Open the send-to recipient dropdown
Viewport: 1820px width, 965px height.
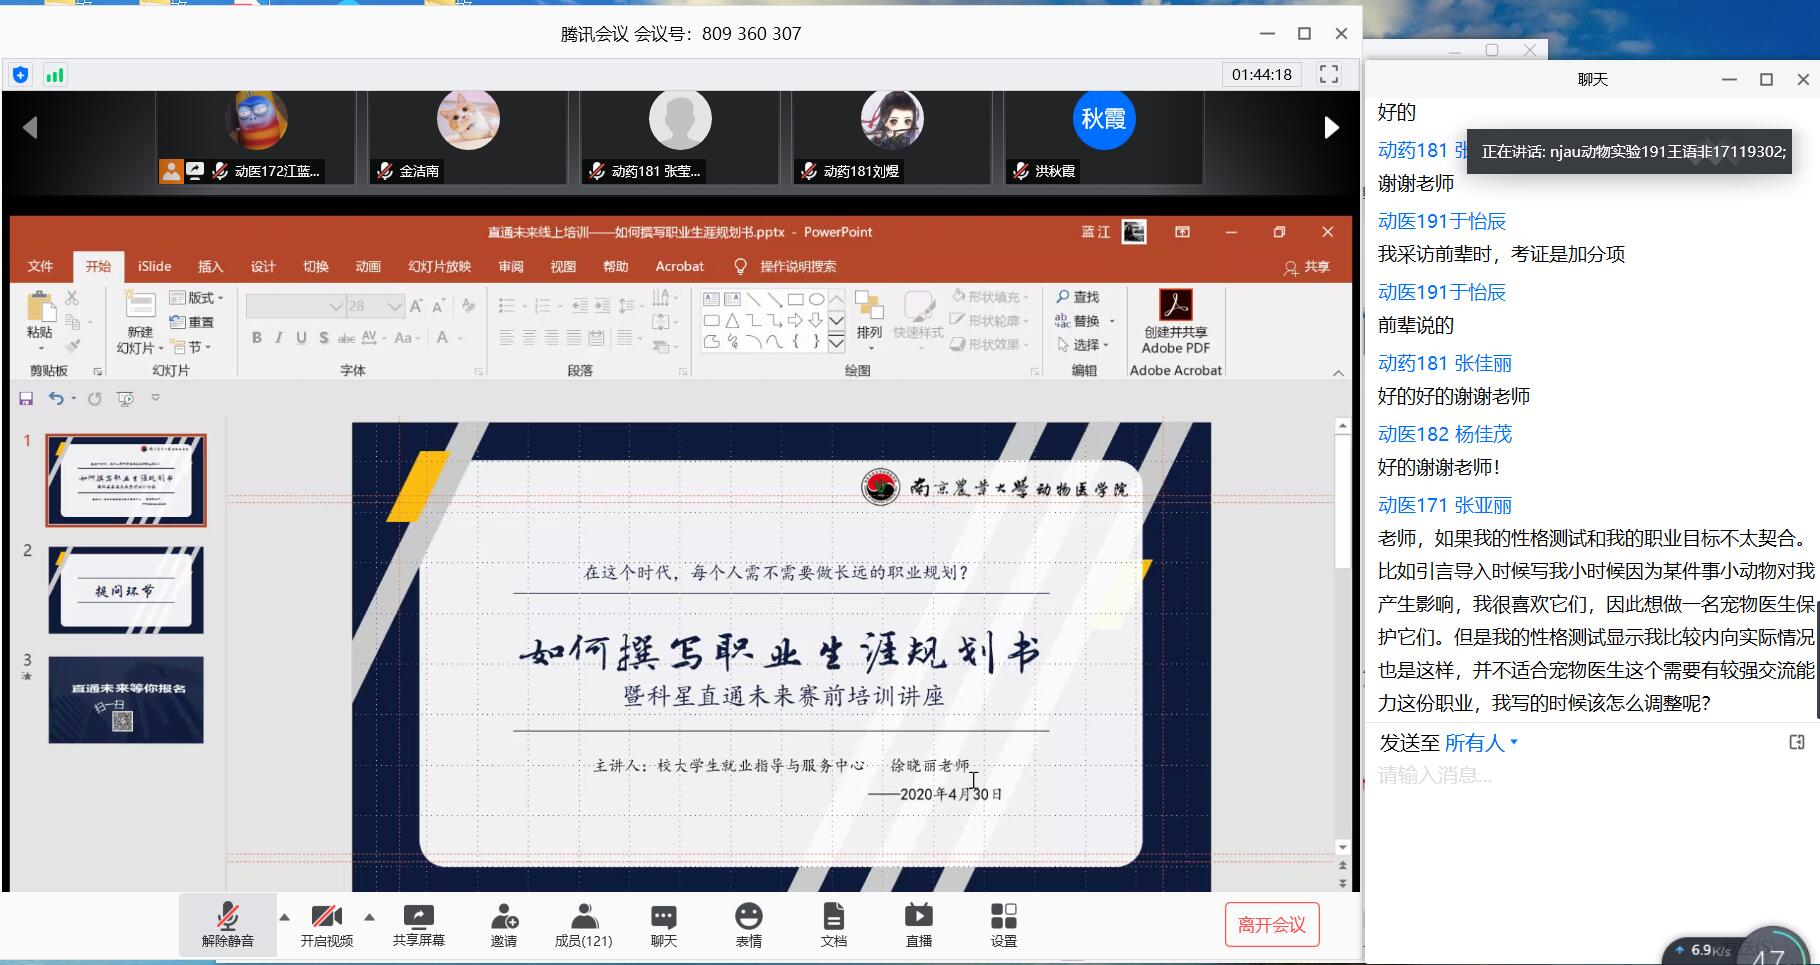[x=1481, y=743]
